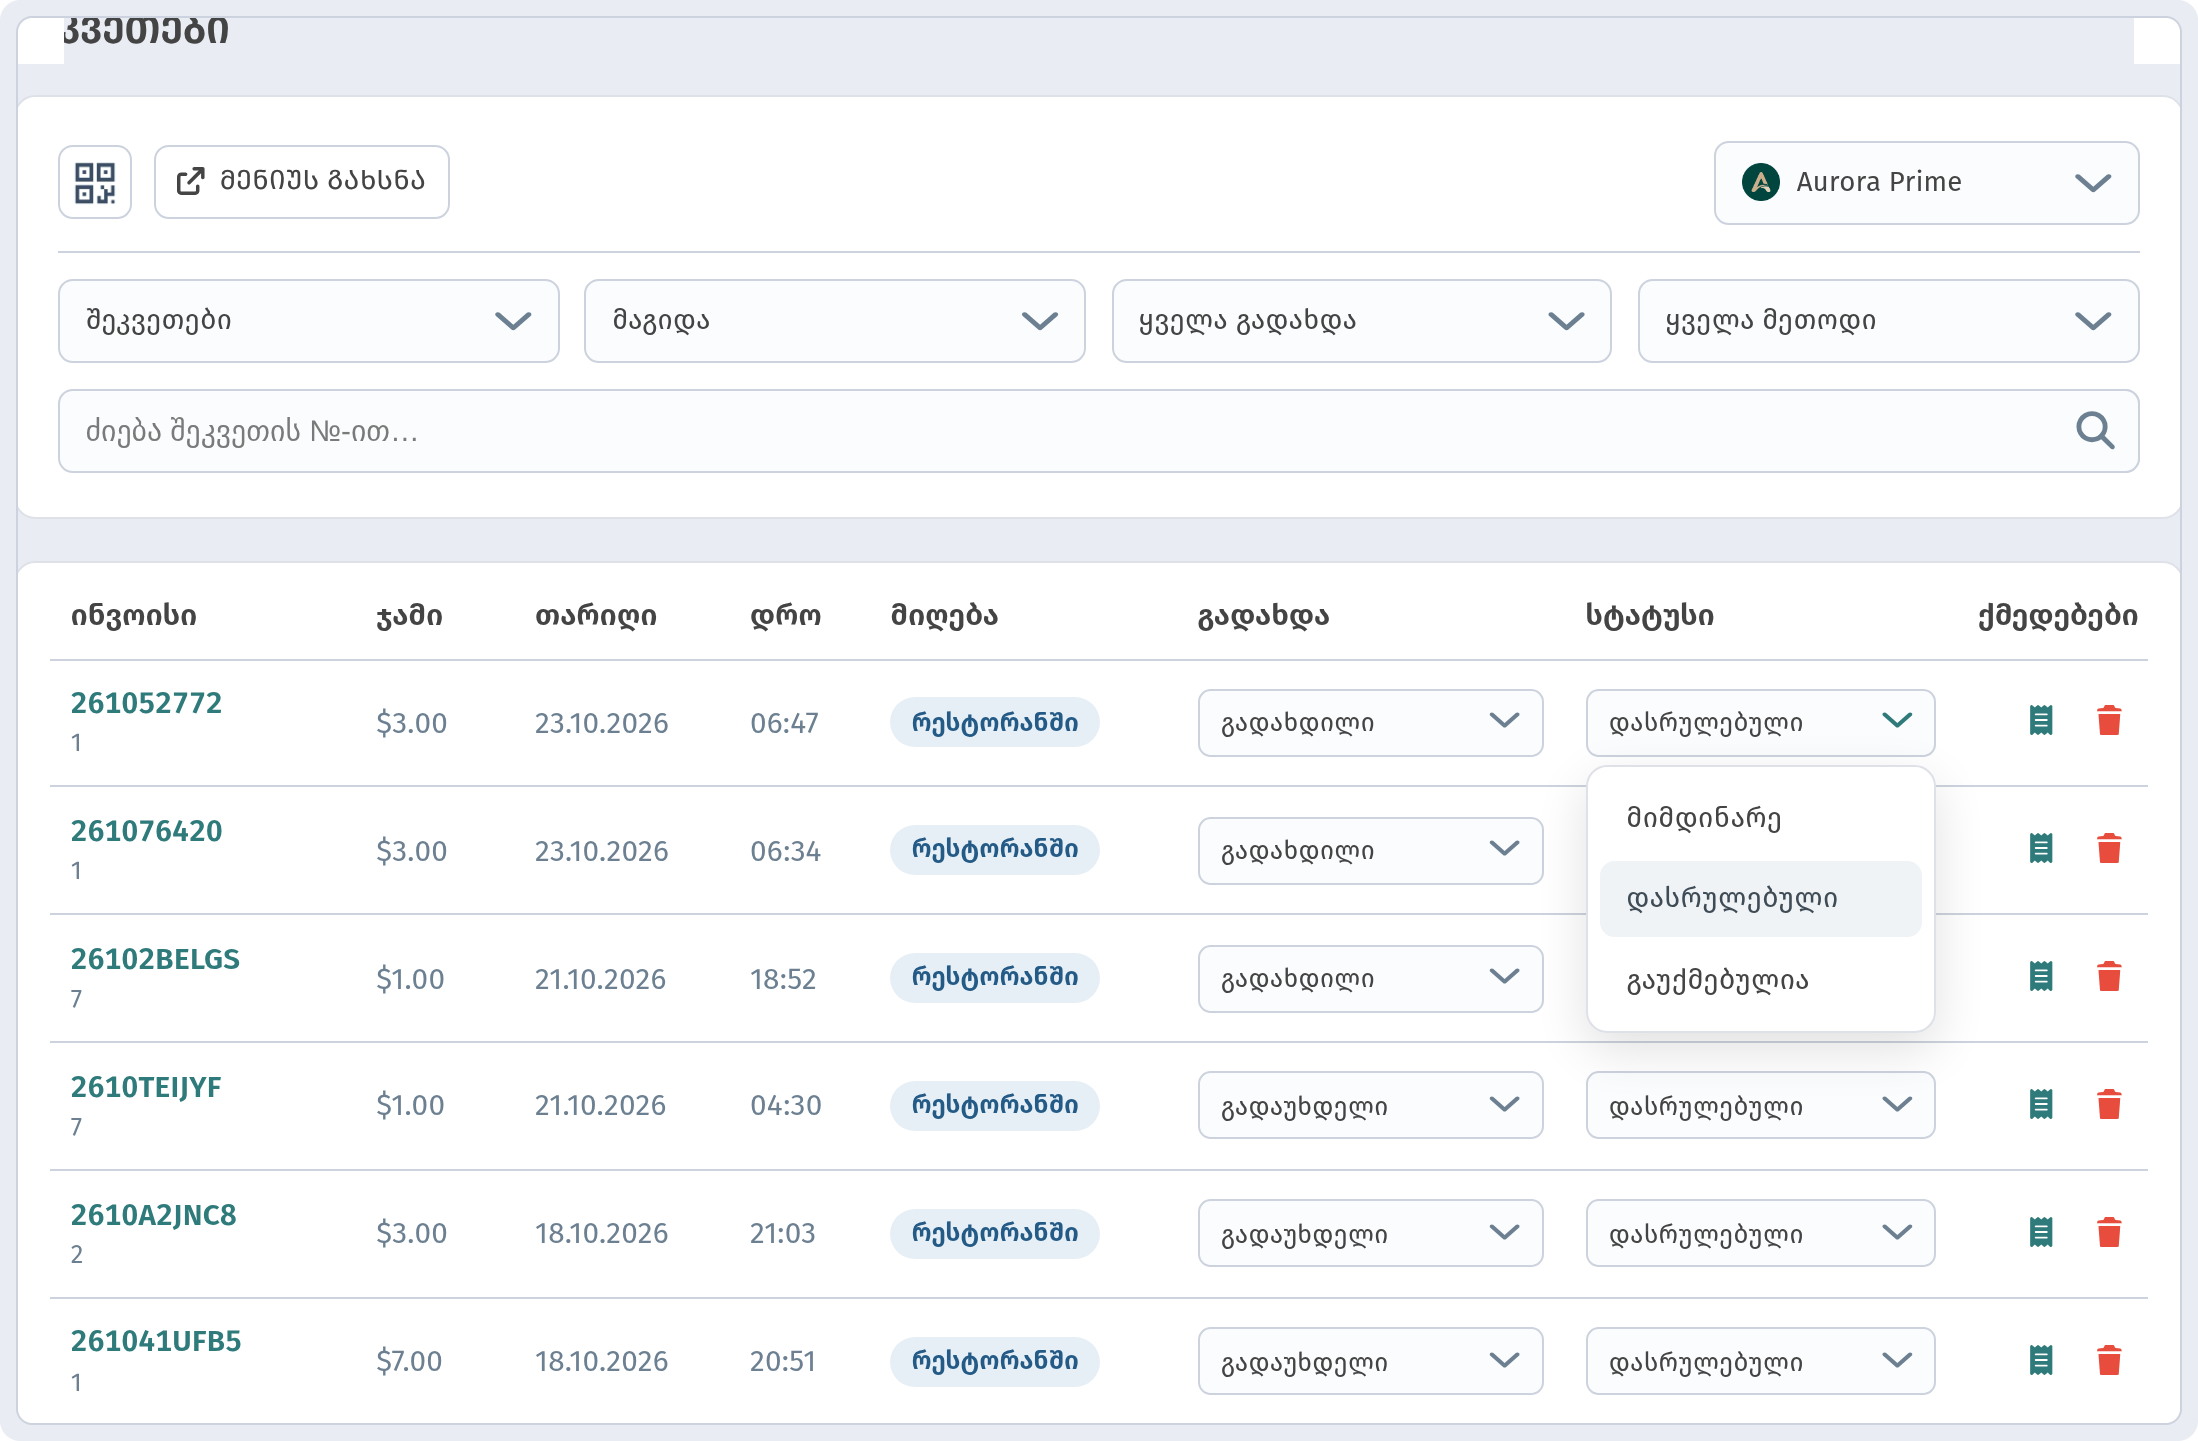Open the ყველა მეთოდი filter dropdown
The width and height of the screenshot is (2198, 1441).
tap(1888, 321)
